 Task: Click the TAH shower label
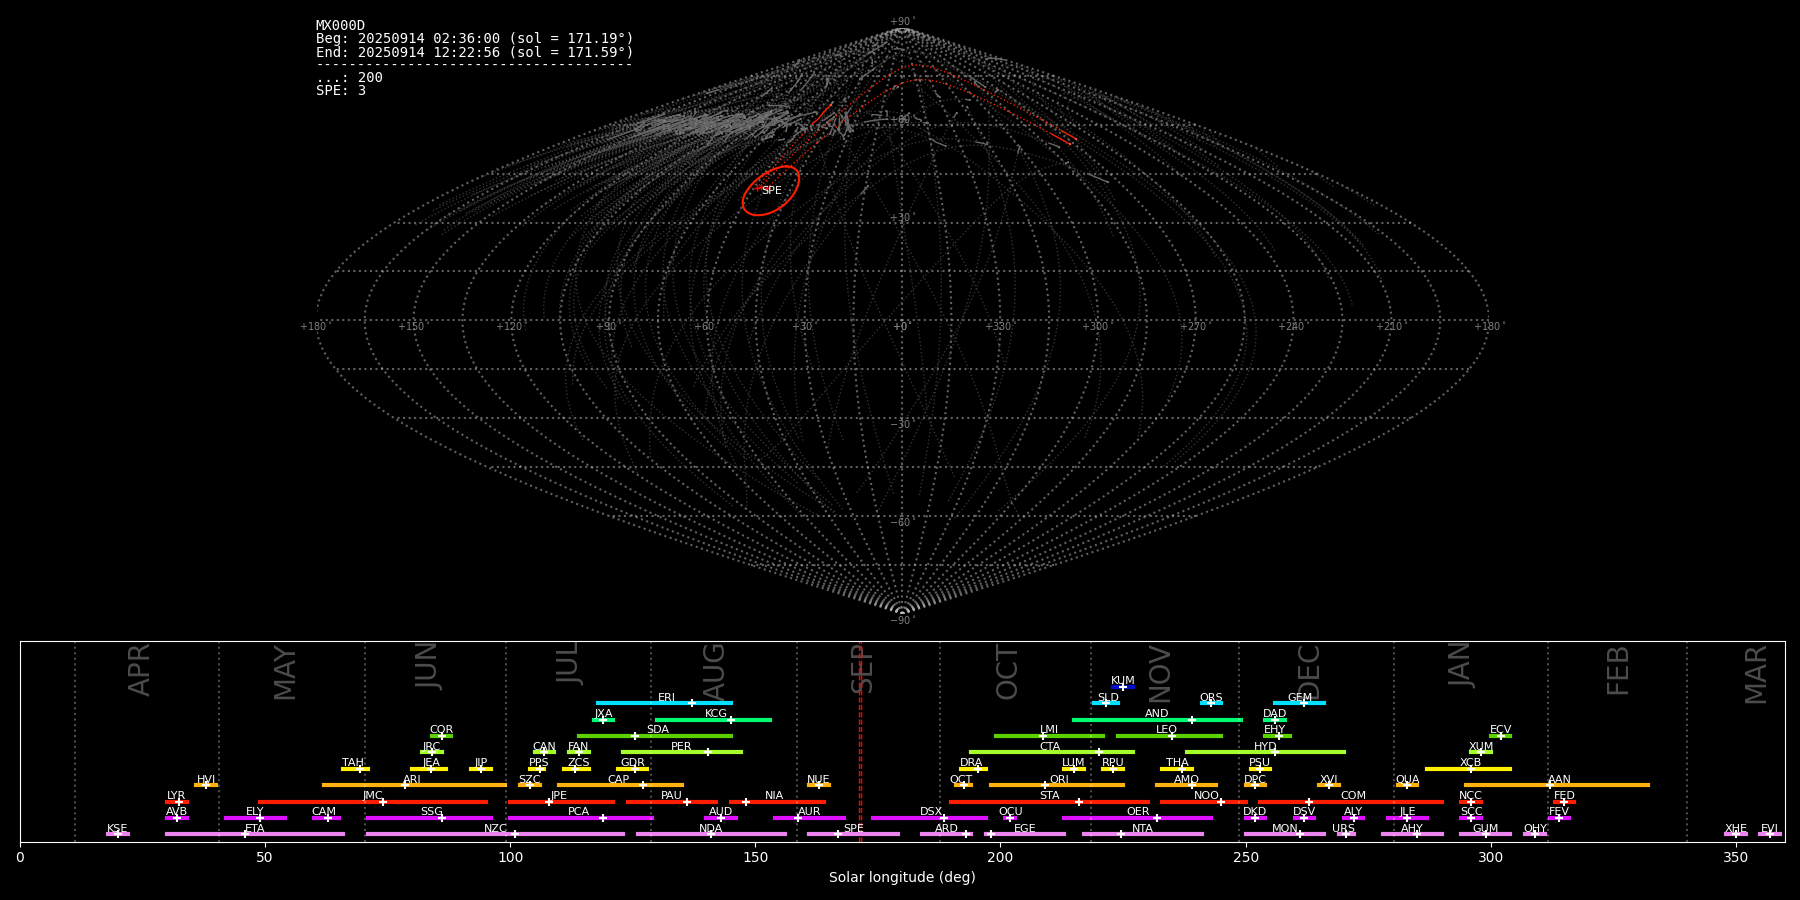(353, 763)
